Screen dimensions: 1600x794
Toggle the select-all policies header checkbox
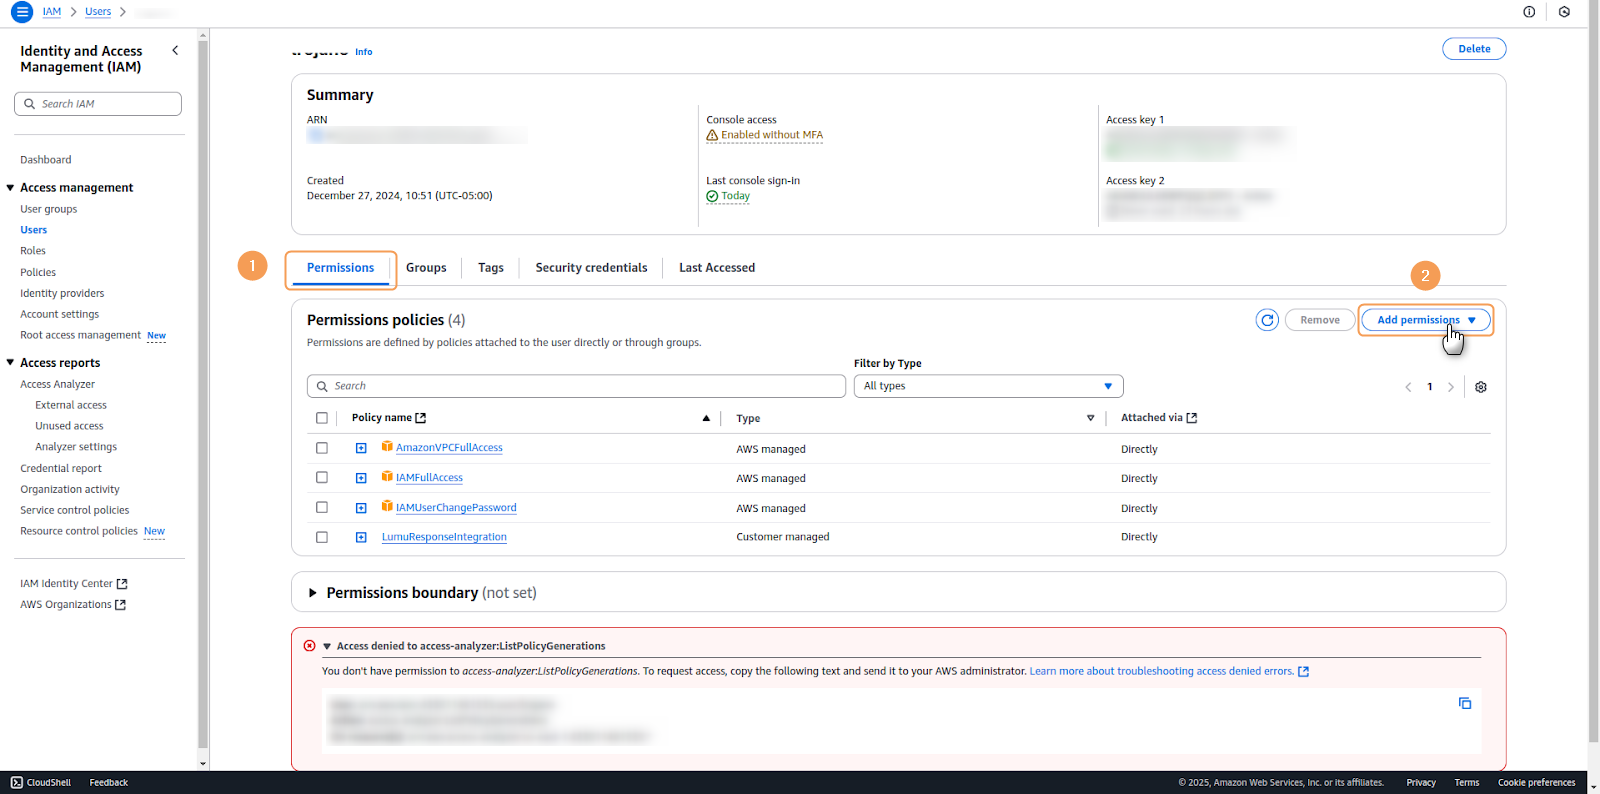point(322,418)
